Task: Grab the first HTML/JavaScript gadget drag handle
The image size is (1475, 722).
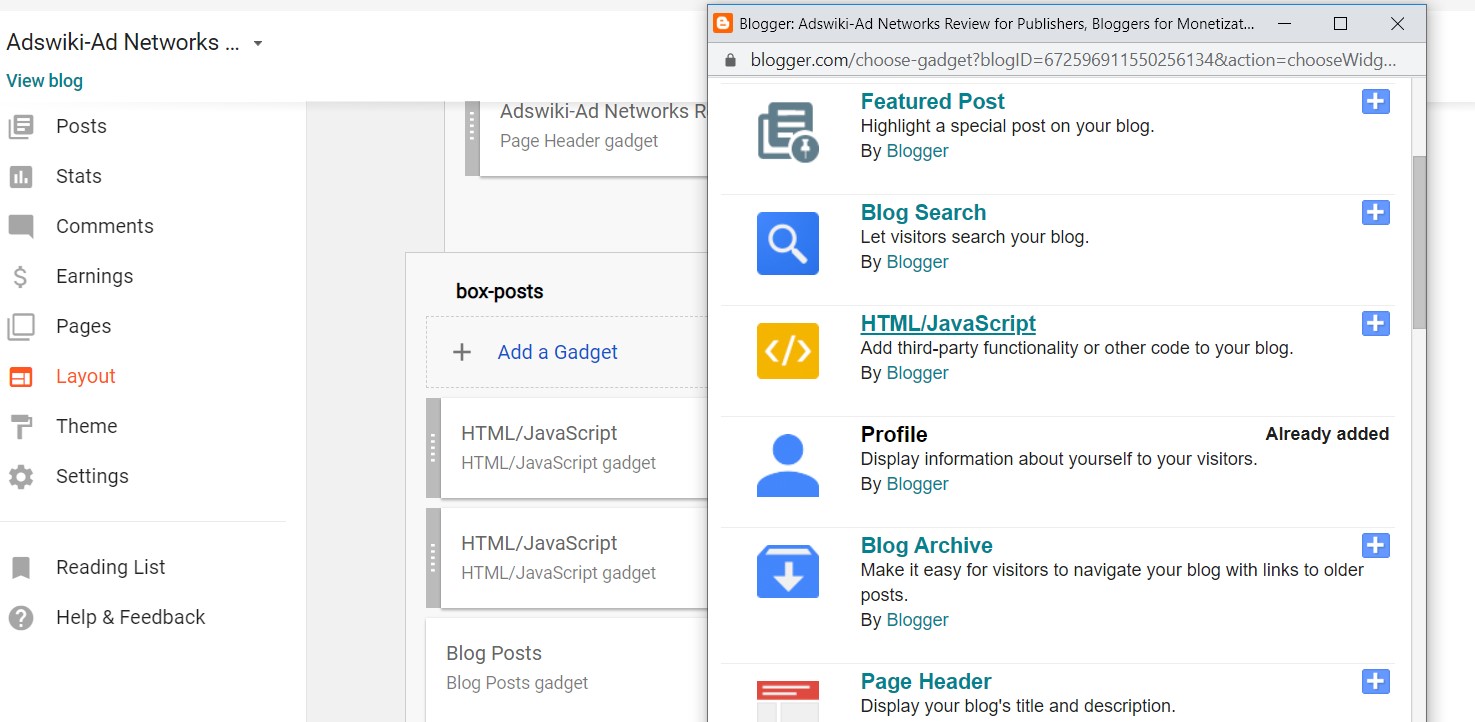Action: [433, 447]
